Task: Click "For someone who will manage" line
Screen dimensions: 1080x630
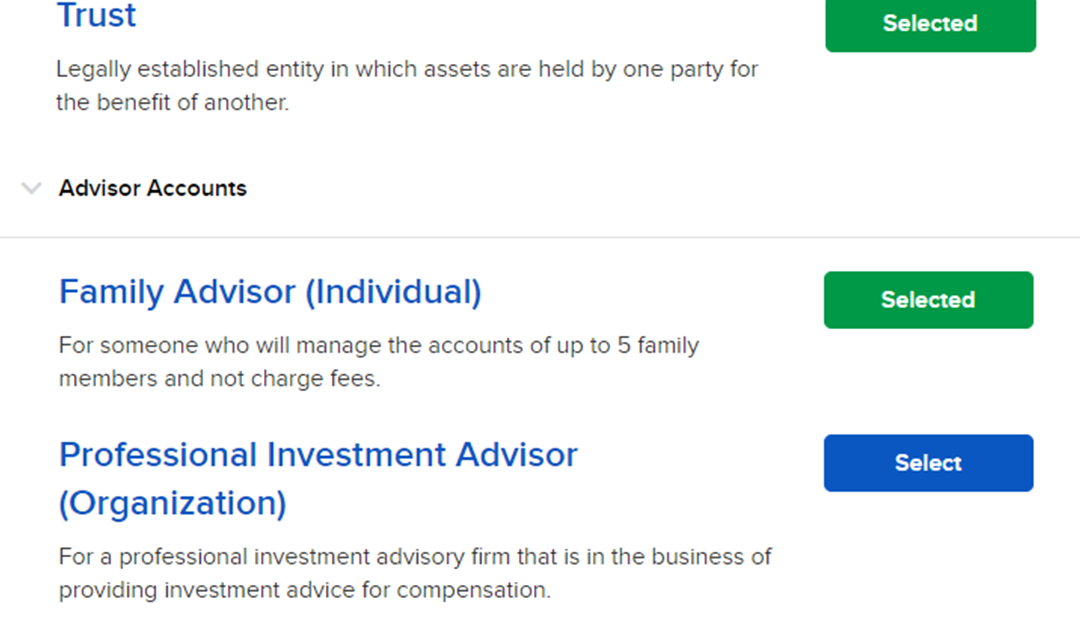Action: point(379,346)
